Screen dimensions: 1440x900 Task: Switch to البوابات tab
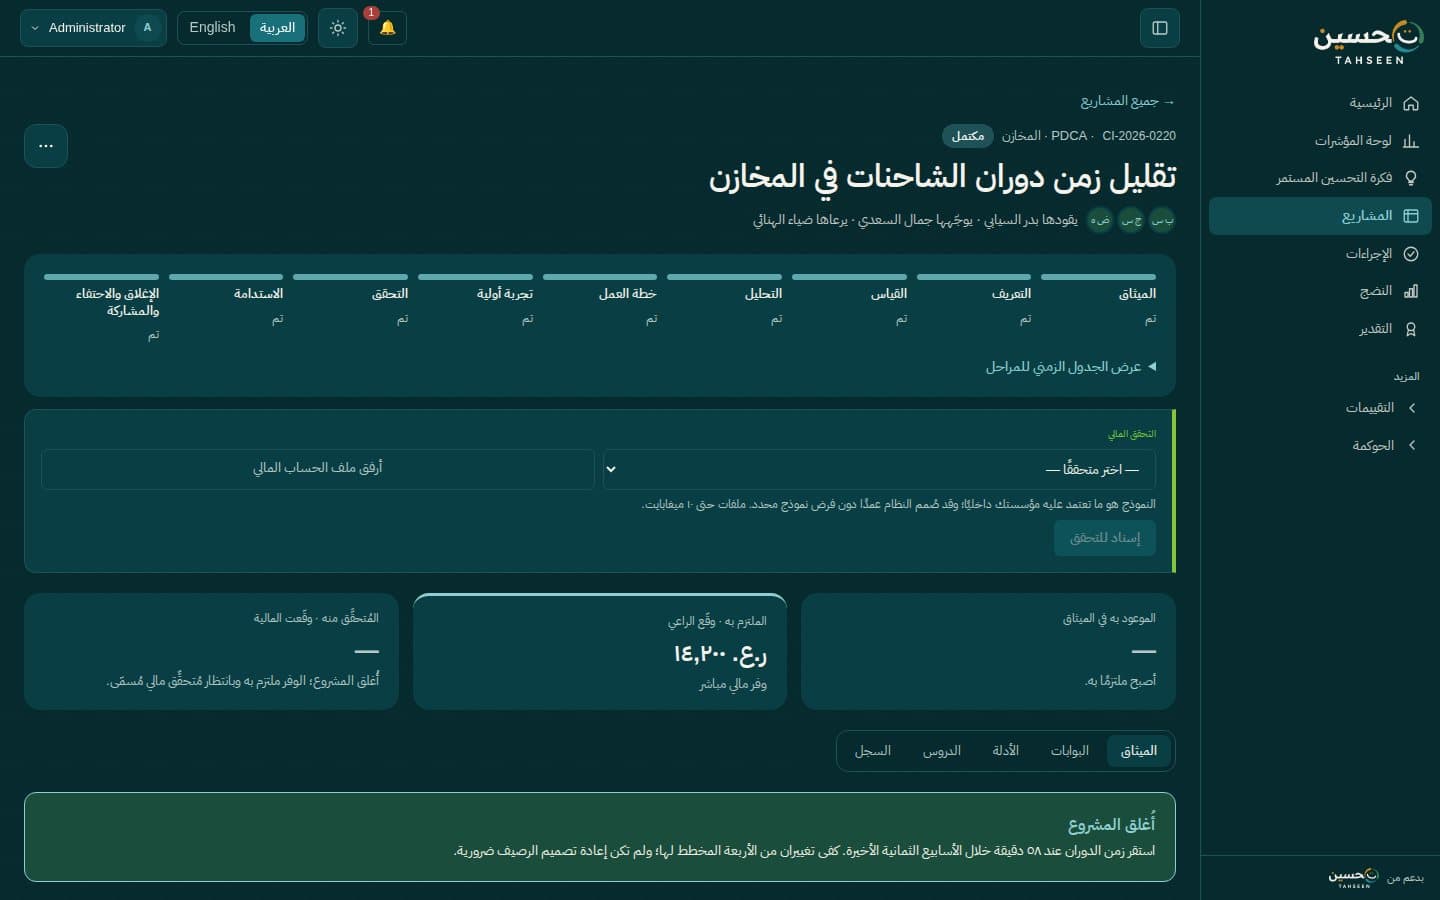(1070, 751)
